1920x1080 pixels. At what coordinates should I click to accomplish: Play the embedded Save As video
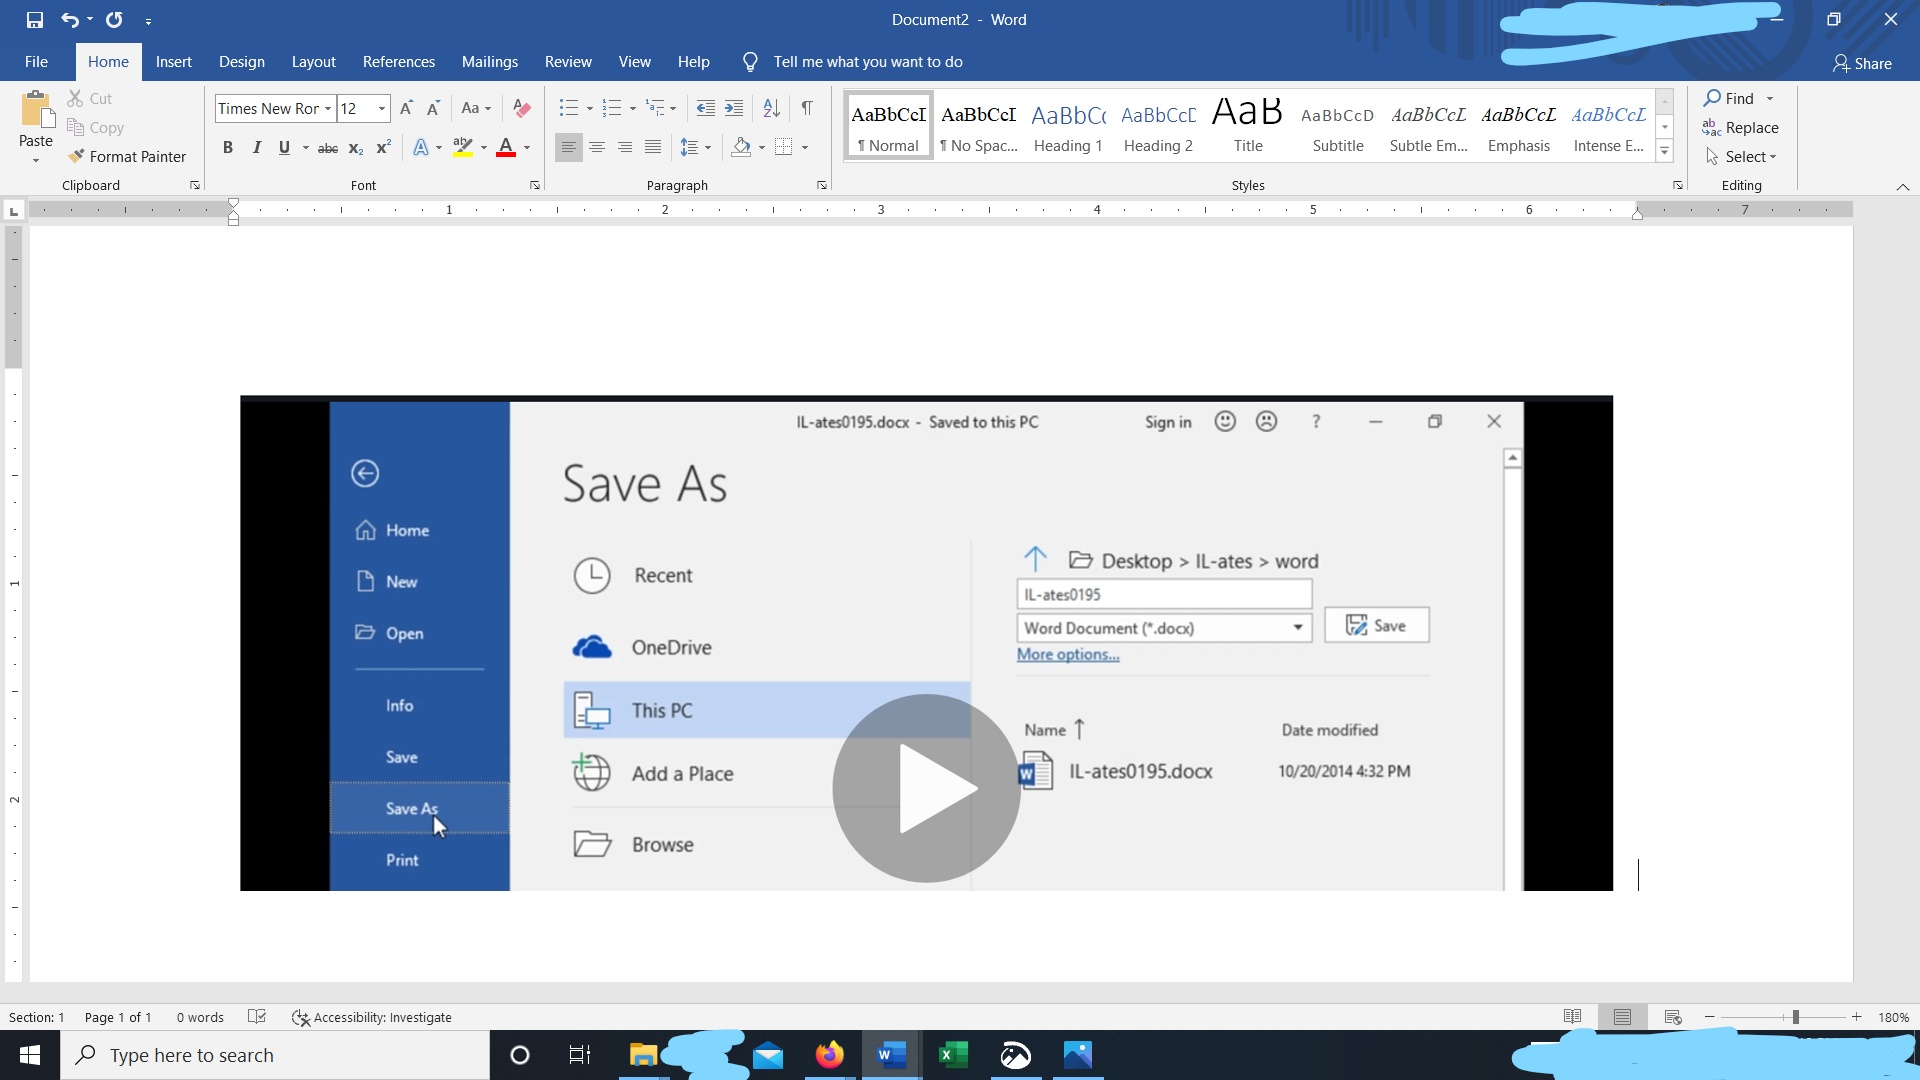point(926,788)
